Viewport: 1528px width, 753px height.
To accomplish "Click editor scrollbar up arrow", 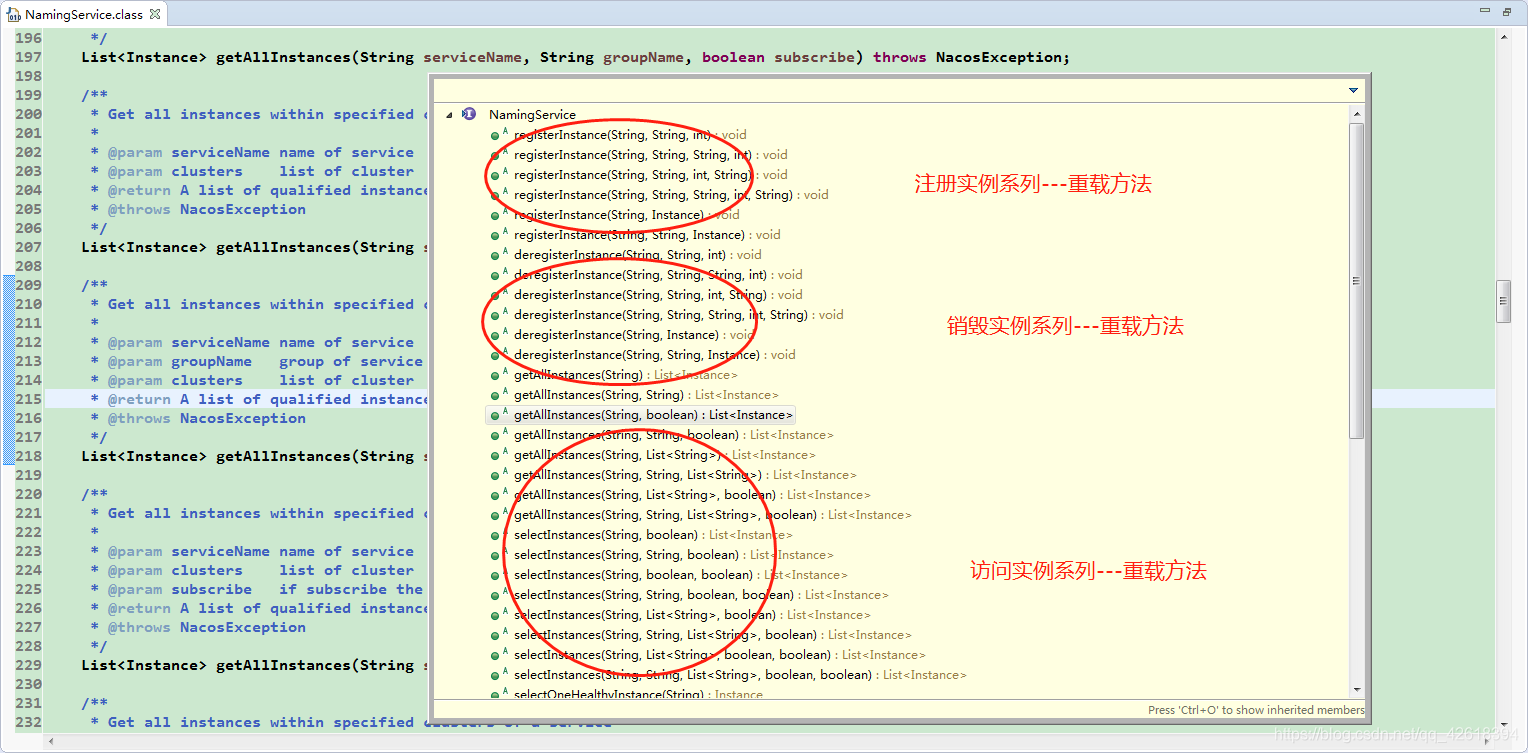I will click(1503, 36).
